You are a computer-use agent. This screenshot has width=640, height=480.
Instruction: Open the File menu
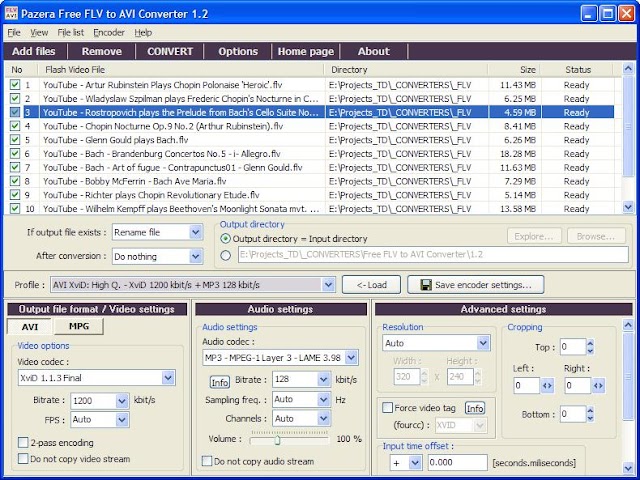(14, 33)
